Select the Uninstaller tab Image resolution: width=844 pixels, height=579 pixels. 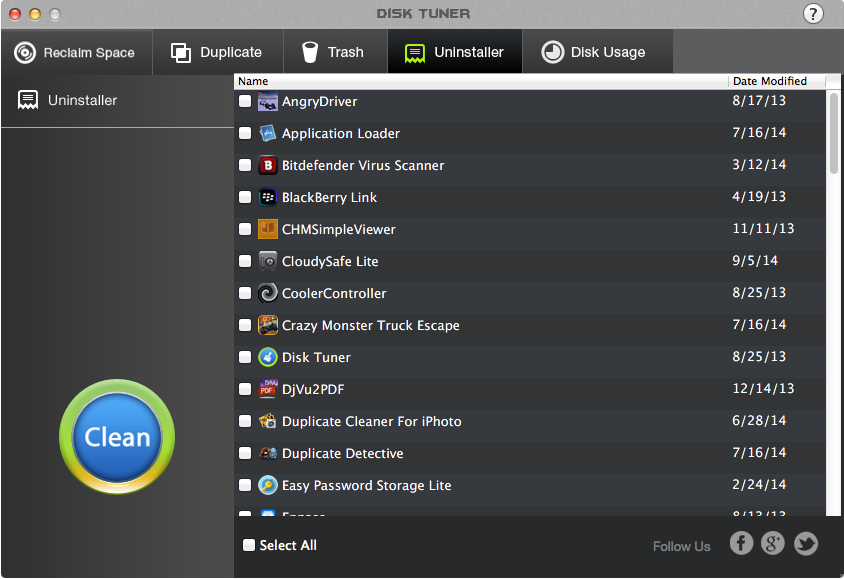(455, 52)
